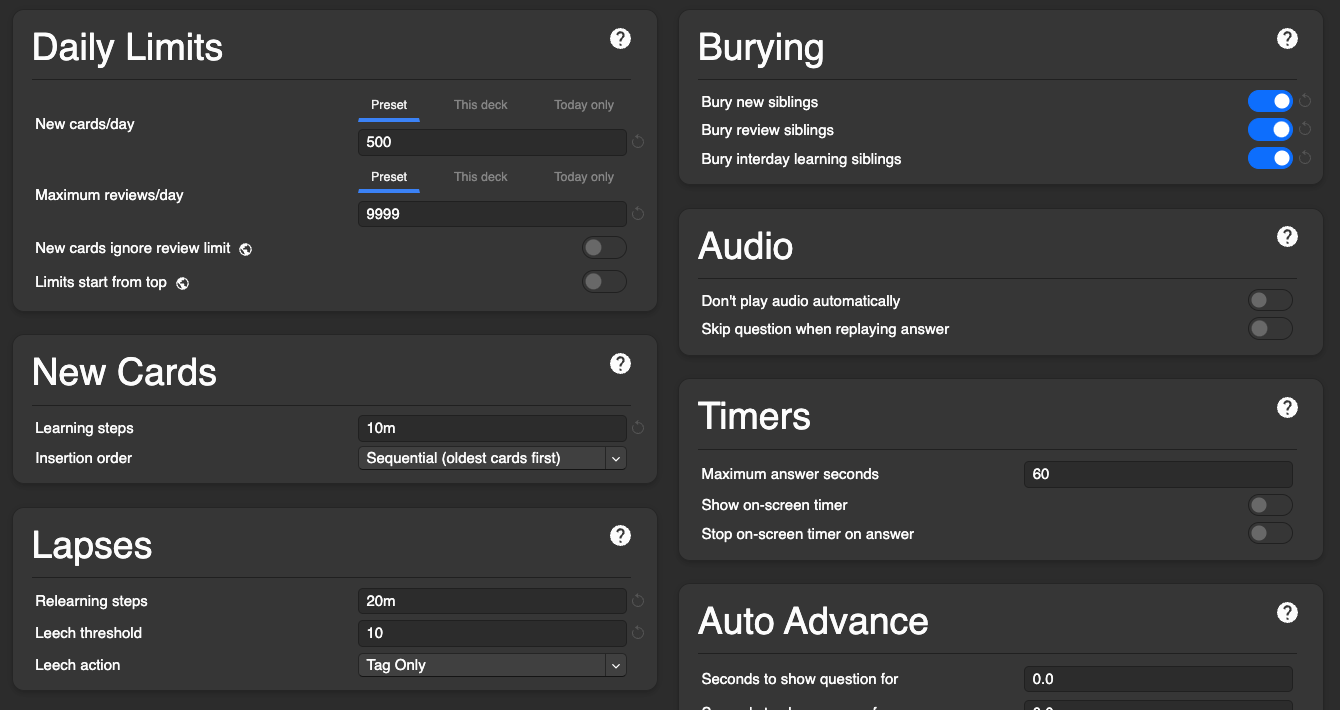The height and width of the screenshot is (710, 1340).
Task: Disable Bury new siblings
Action: (x=1270, y=101)
